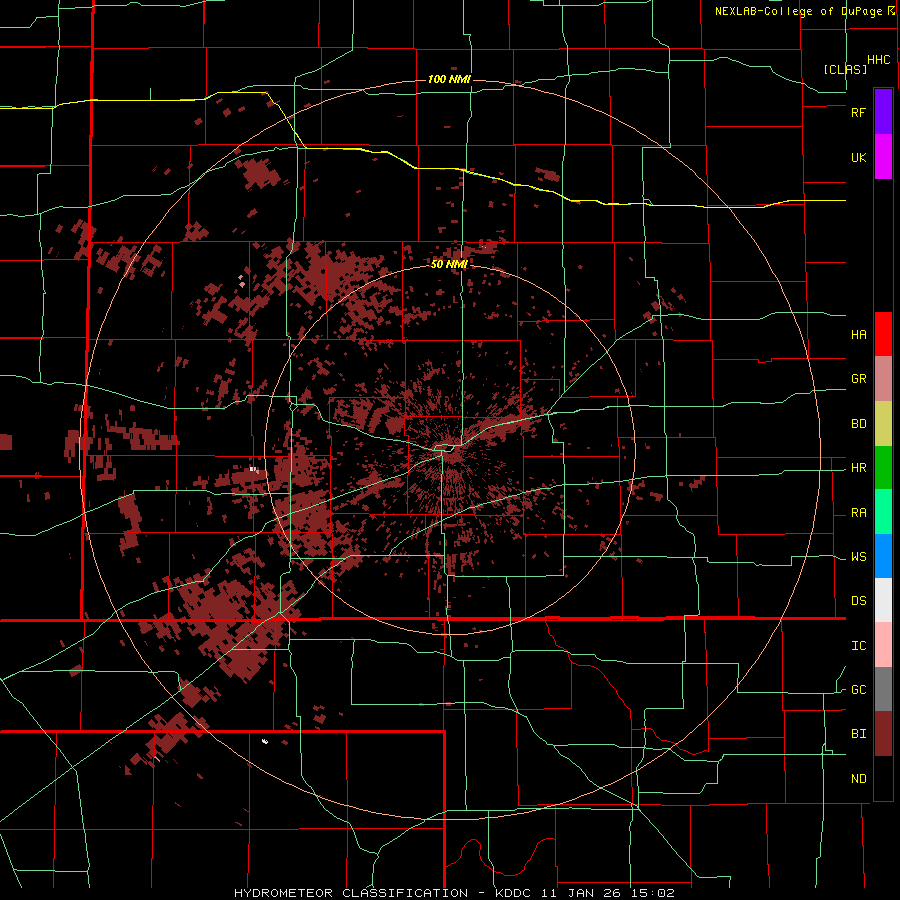900x900 pixels.
Task: Click the ND legend label
Action: (x=858, y=779)
